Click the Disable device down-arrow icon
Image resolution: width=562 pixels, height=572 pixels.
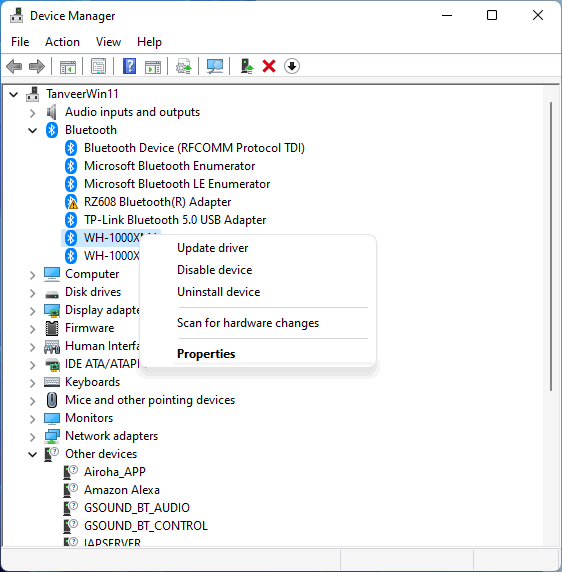(292, 66)
